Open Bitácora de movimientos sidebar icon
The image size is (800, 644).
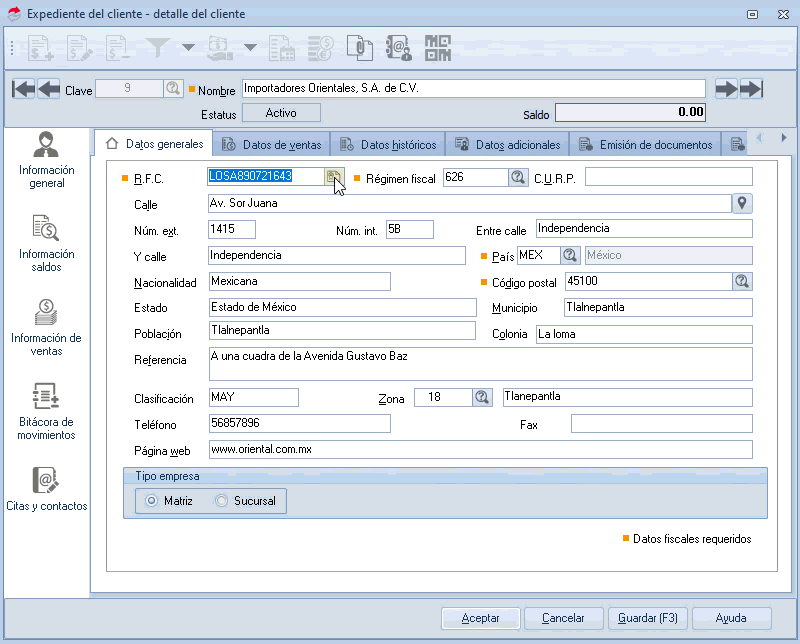(47, 411)
